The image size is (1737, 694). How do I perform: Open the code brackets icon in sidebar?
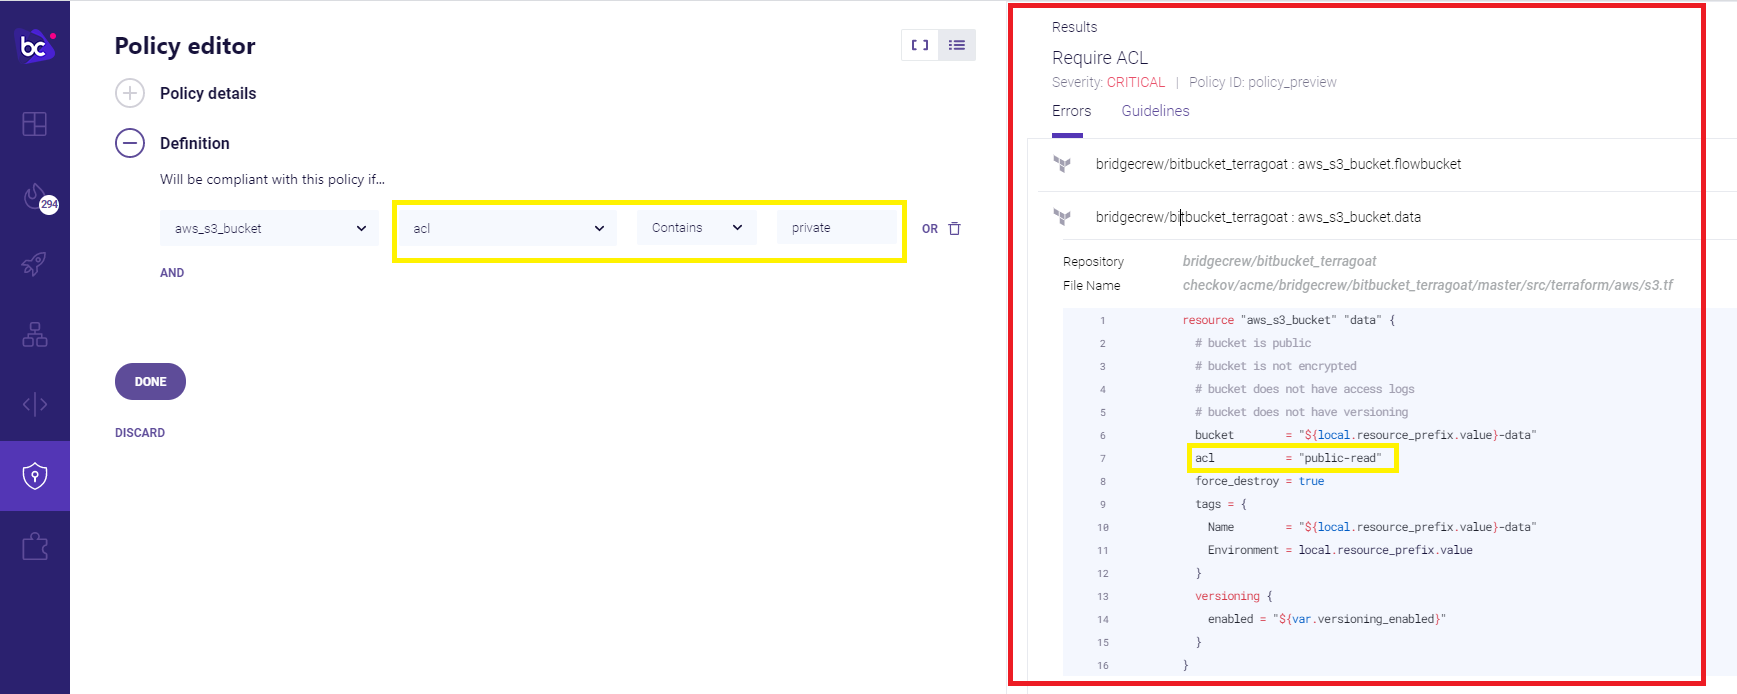click(35, 404)
